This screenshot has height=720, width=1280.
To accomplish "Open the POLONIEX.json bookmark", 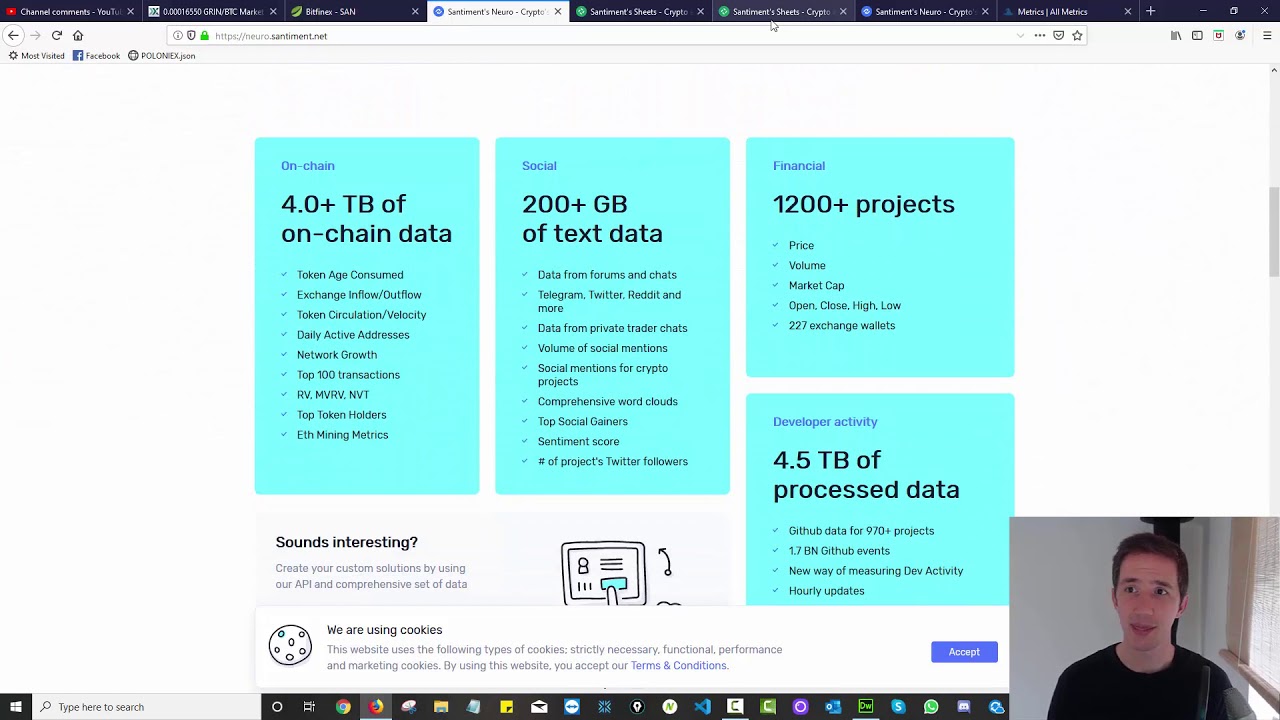I will [161, 56].
